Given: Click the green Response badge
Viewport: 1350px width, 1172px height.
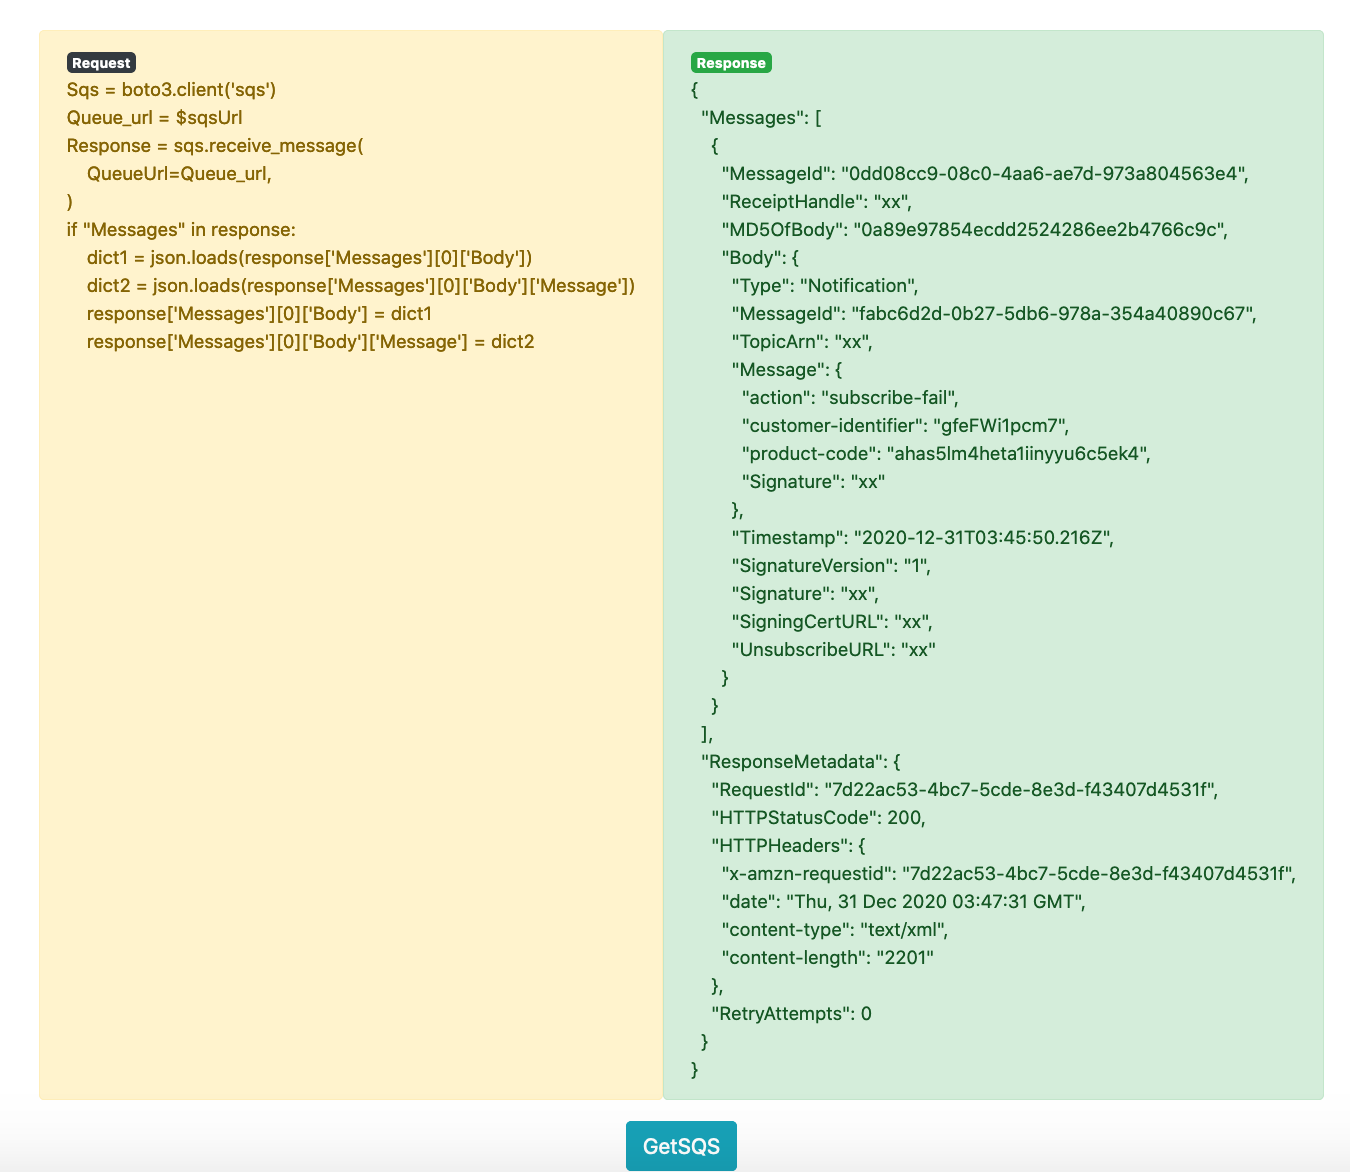Looking at the screenshot, I should coord(731,63).
